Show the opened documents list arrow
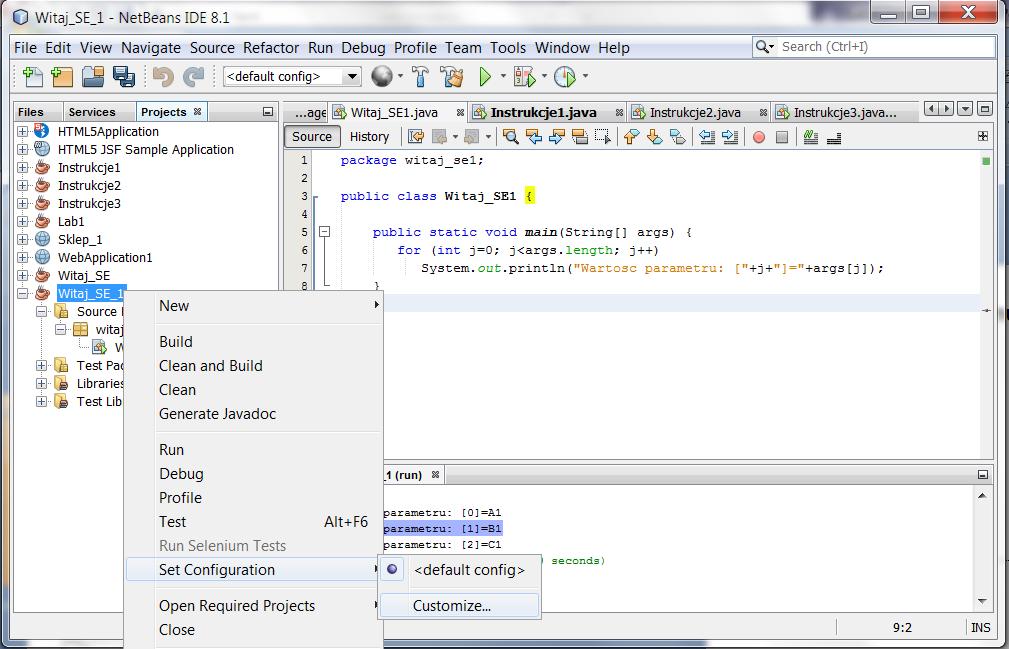The image size is (1009, 649). point(965,109)
